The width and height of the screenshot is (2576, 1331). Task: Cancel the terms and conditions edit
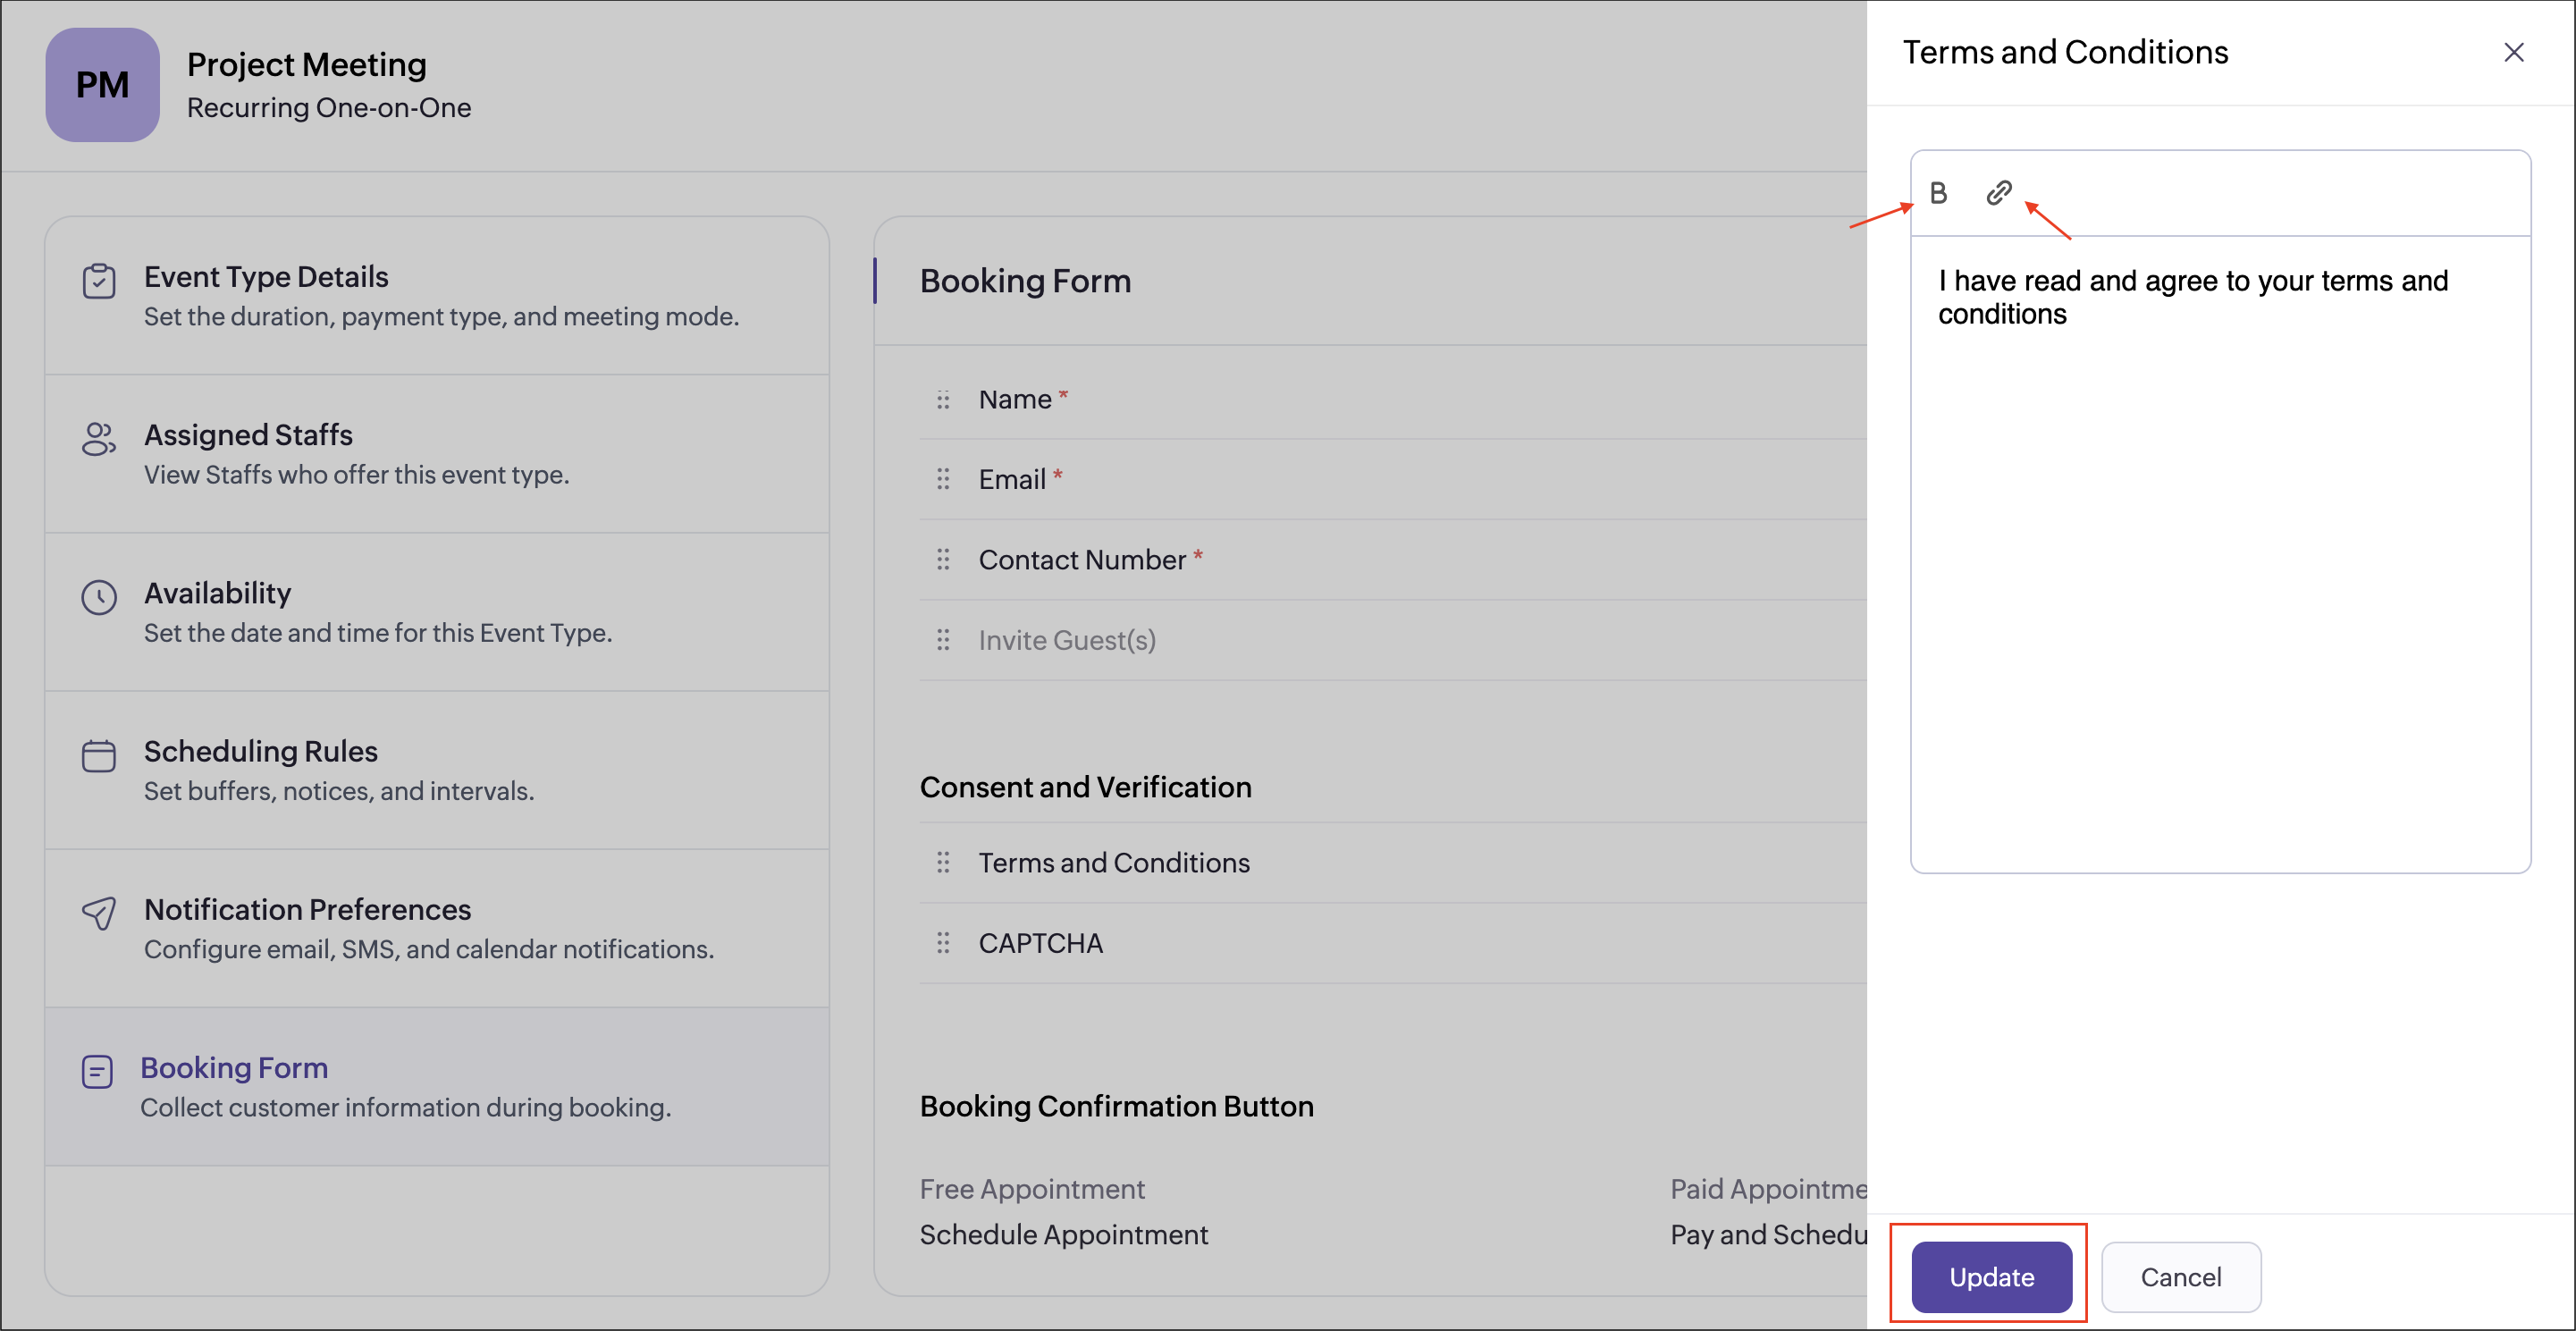(x=2180, y=1276)
